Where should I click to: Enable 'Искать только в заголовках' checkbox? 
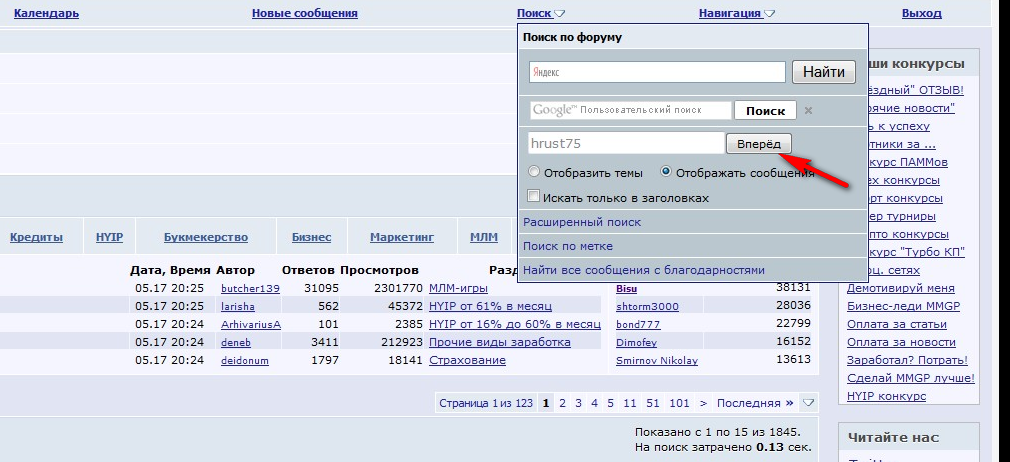tap(534, 197)
